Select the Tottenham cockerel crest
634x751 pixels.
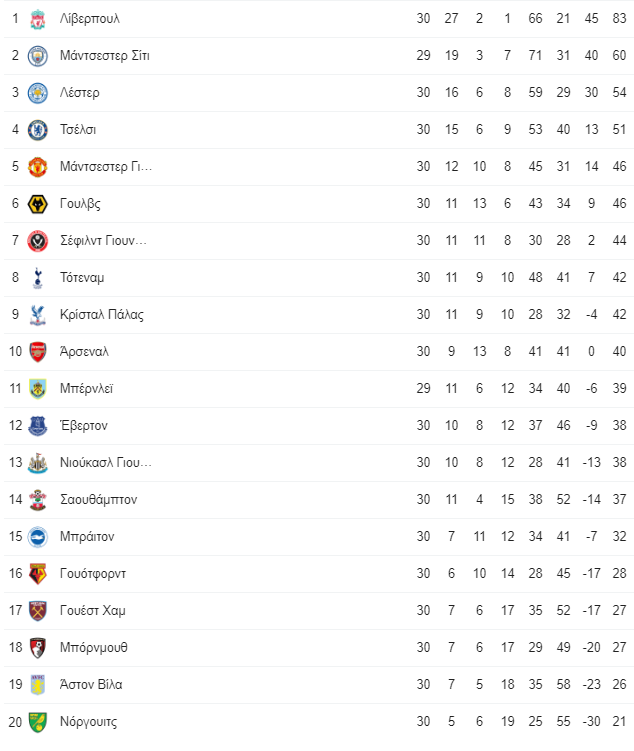(x=37, y=278)
